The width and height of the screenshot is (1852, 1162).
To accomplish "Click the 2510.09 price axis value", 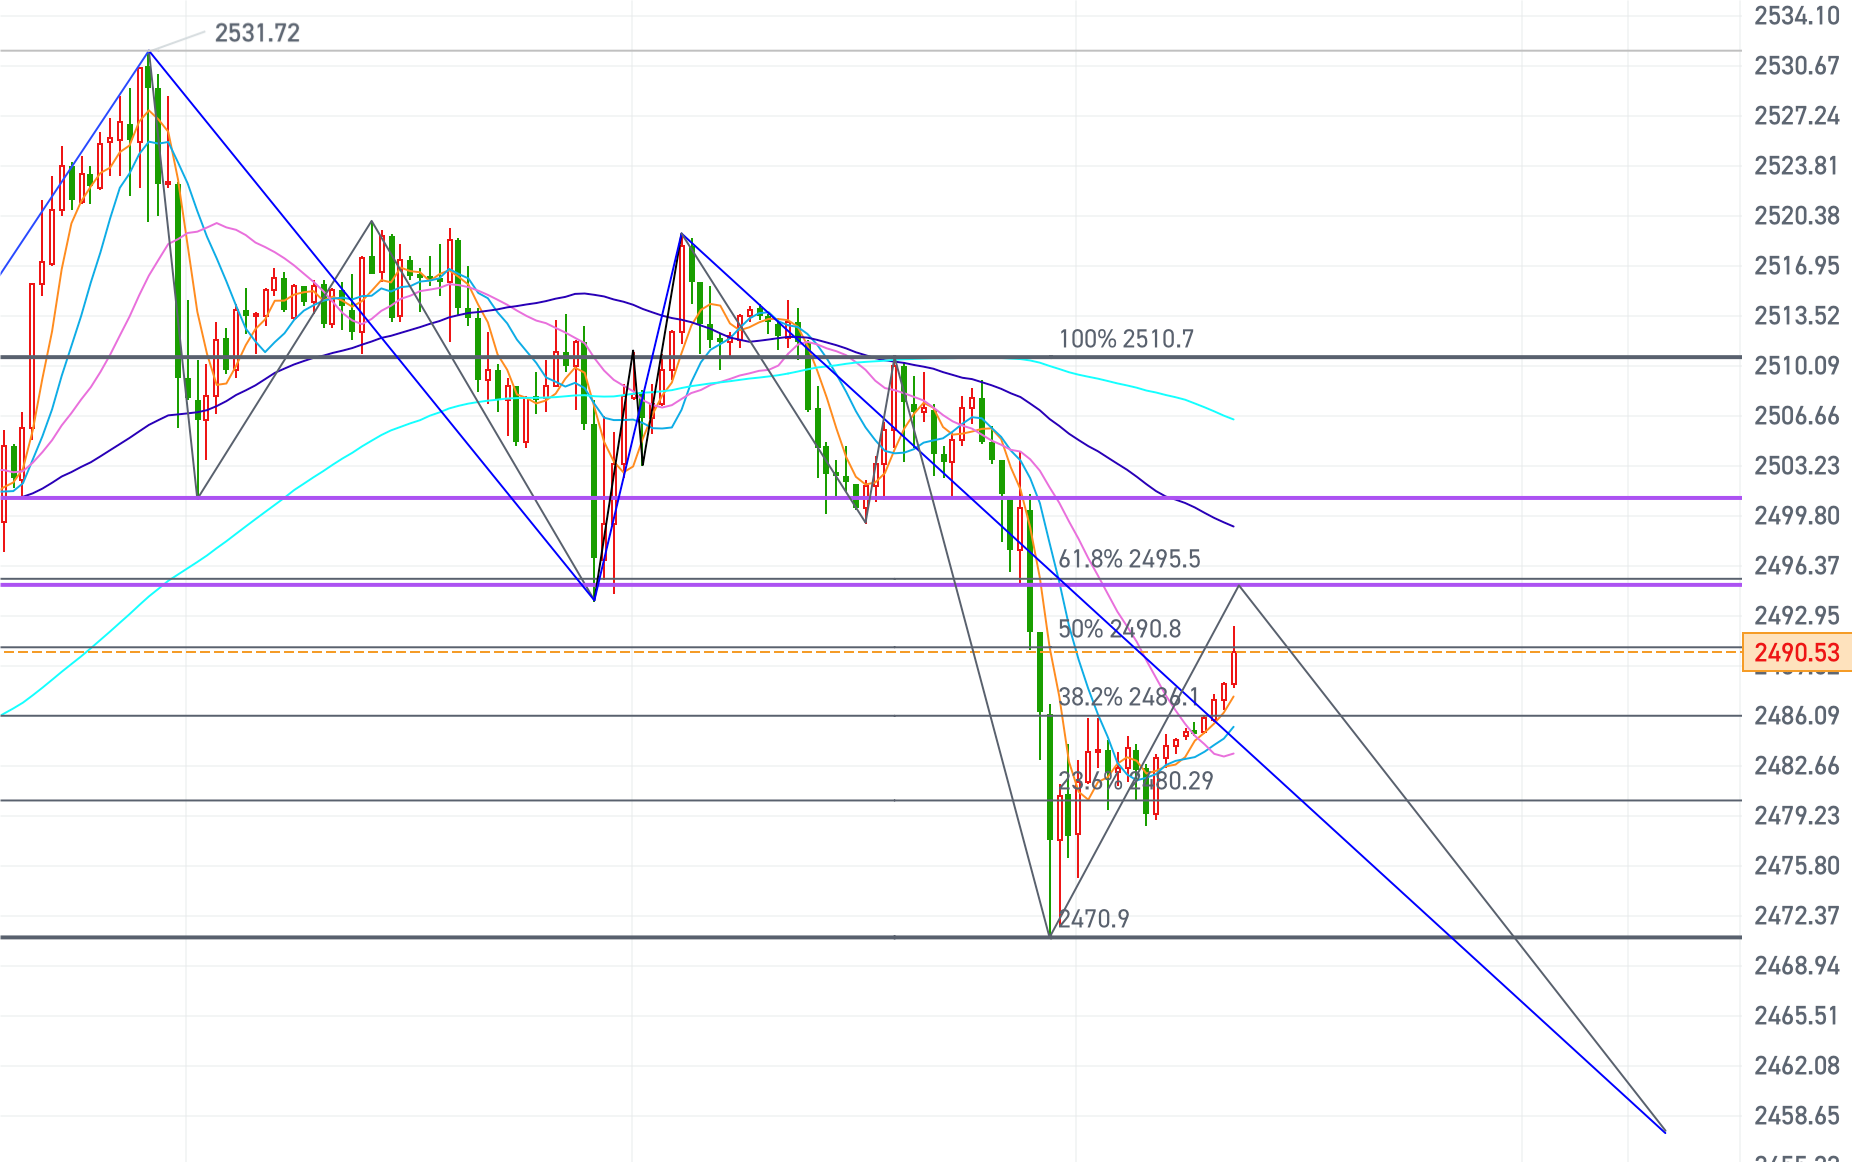I will [x=1797, y=366].
